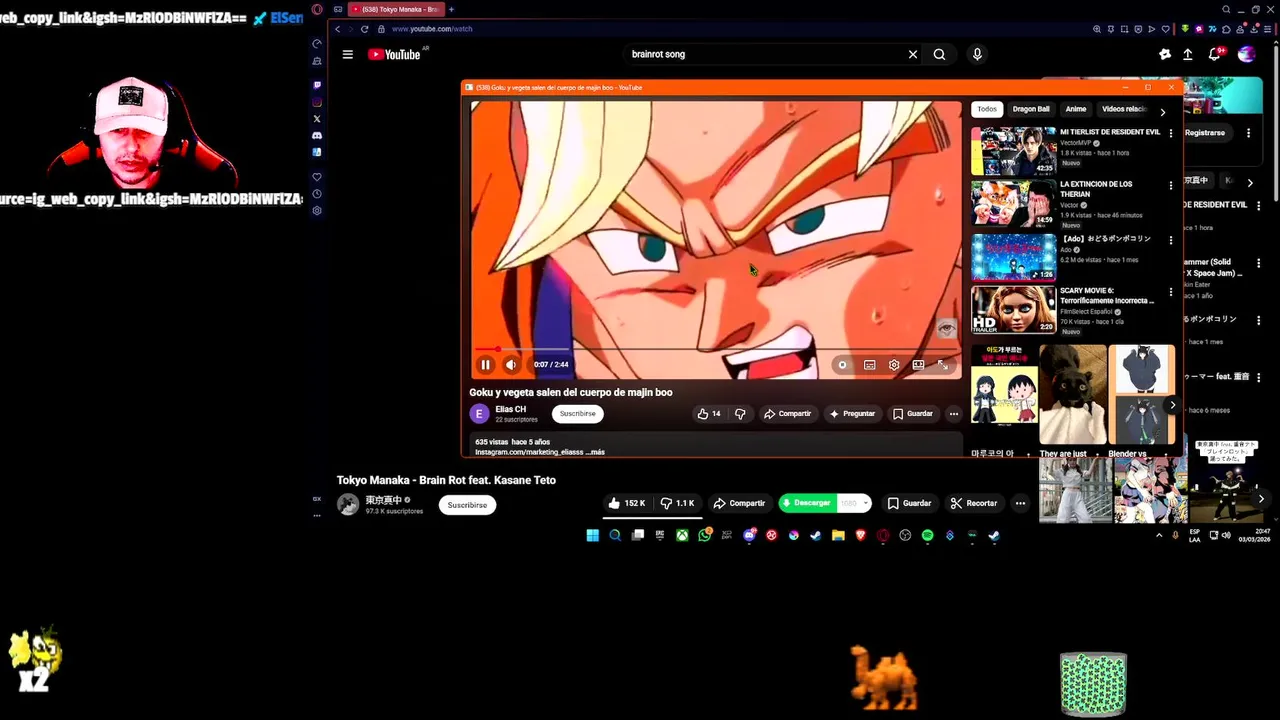
Task: Open YouTube create upload icon
Action: (1188, 54)
